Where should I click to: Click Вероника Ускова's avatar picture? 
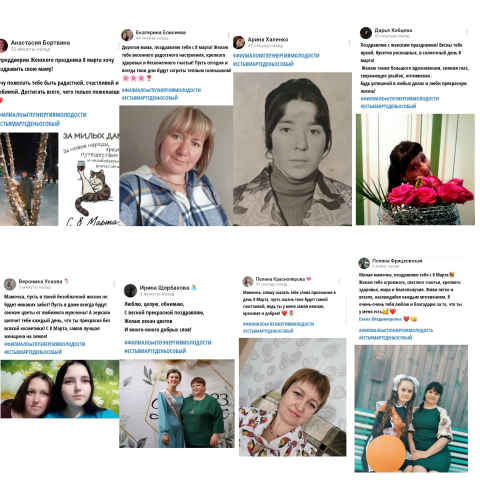pos(10,284)
